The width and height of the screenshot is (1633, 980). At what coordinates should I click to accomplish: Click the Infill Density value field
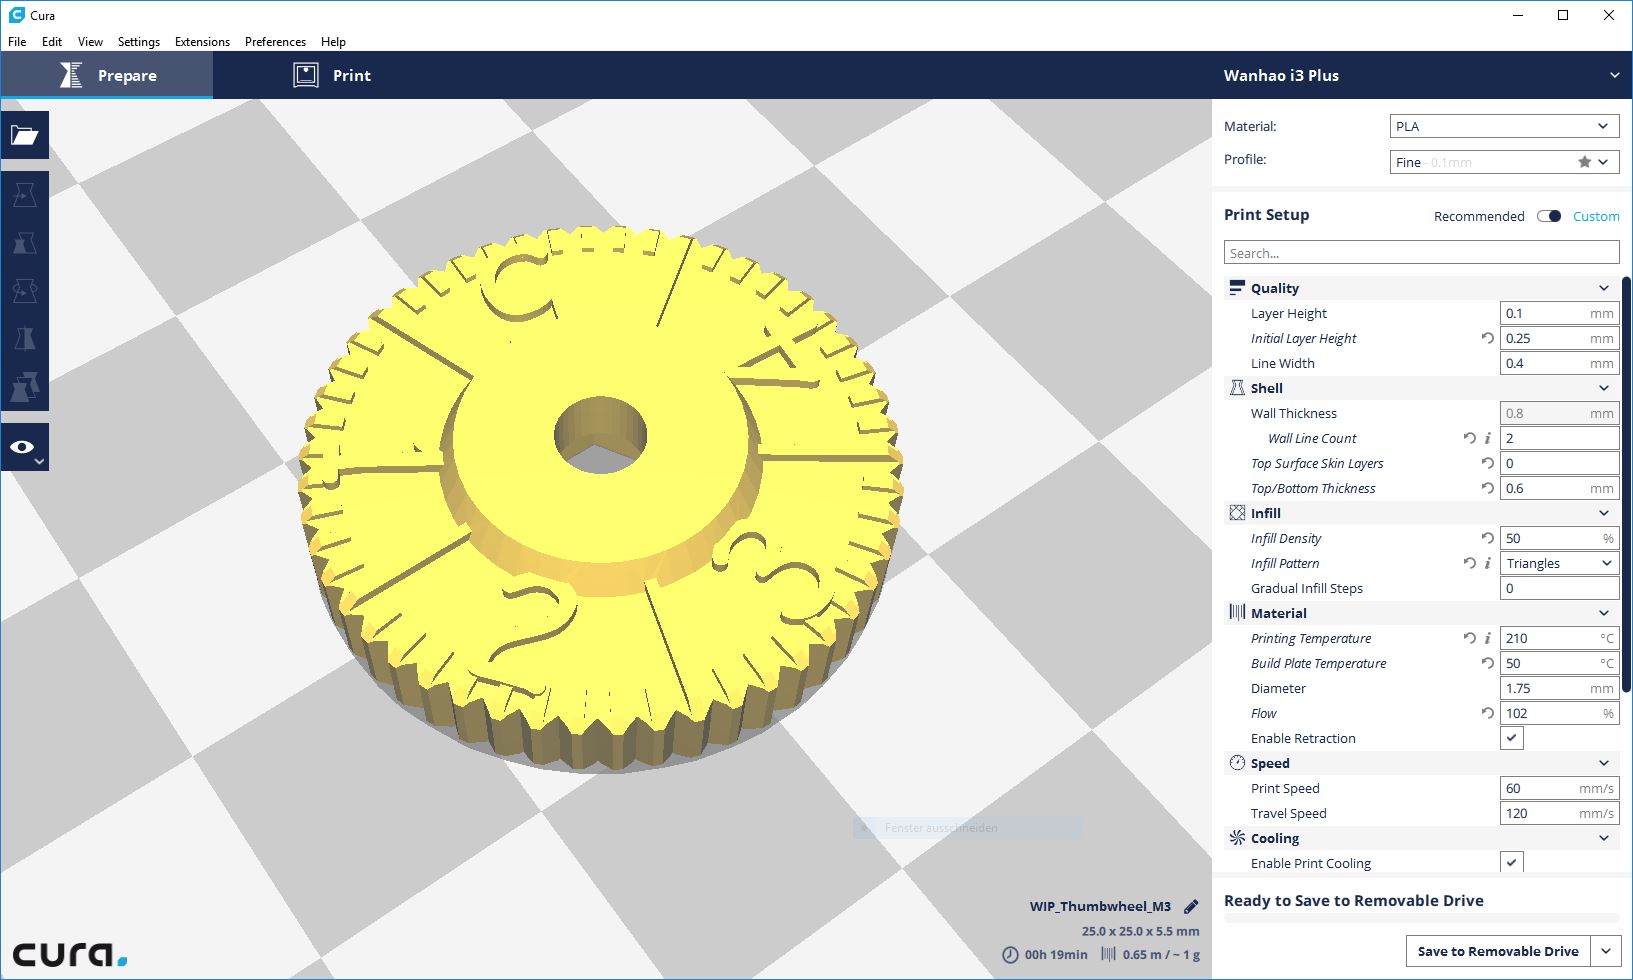pyautogui.click(x=1559, y=538)
